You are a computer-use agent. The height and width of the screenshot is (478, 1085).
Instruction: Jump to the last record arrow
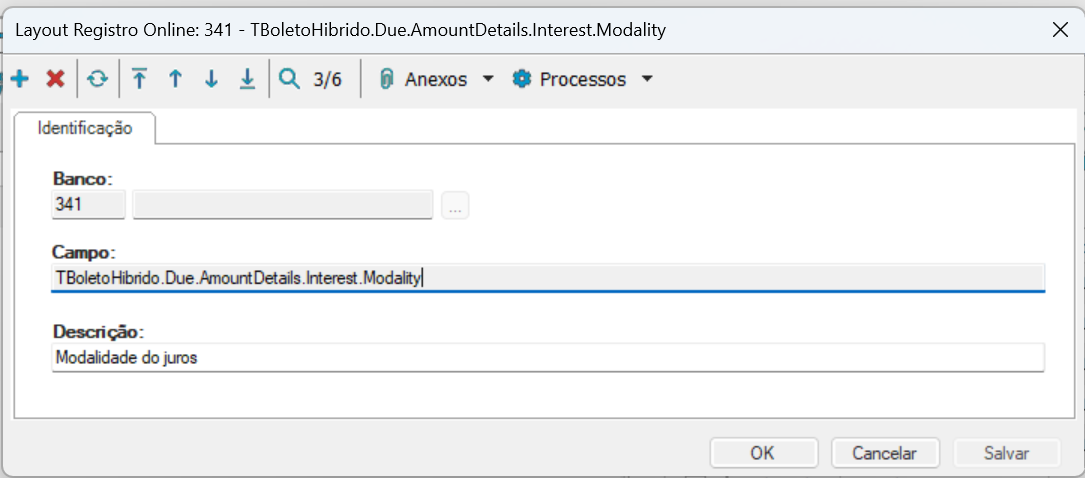pos(247,79)
